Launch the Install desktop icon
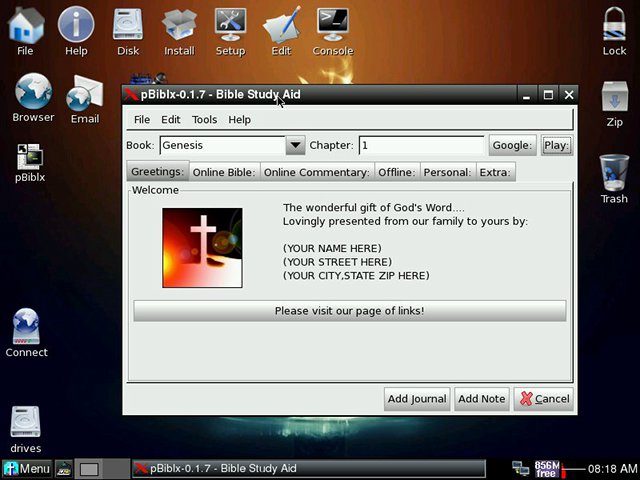 [179, 31]
